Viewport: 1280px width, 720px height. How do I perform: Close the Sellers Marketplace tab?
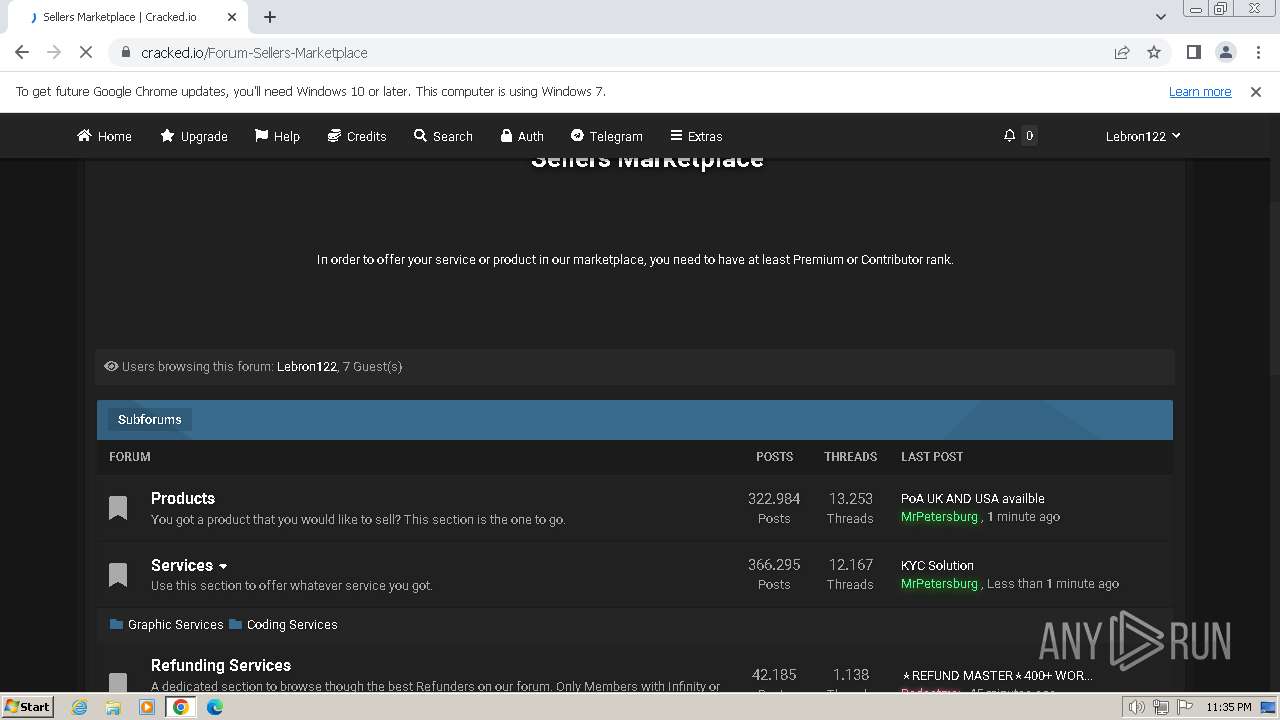(x=232, y=17)
